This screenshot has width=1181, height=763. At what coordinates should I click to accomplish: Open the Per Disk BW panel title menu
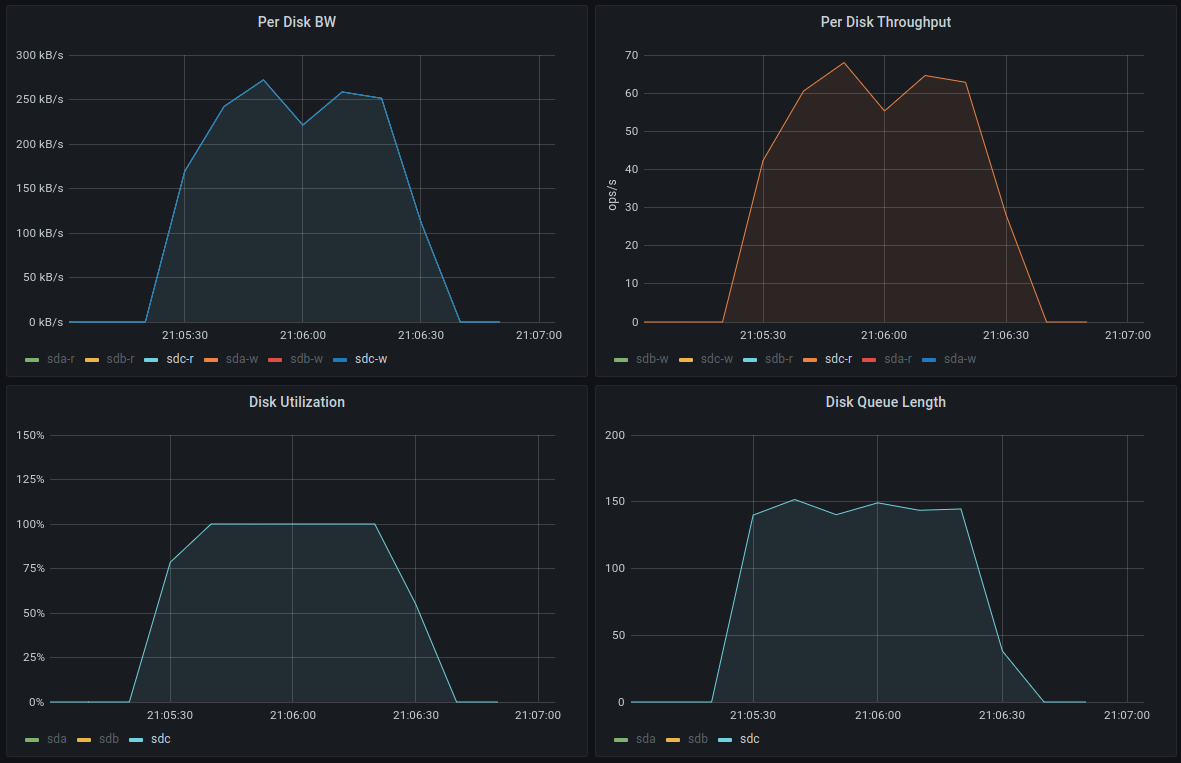coord(296,22)
